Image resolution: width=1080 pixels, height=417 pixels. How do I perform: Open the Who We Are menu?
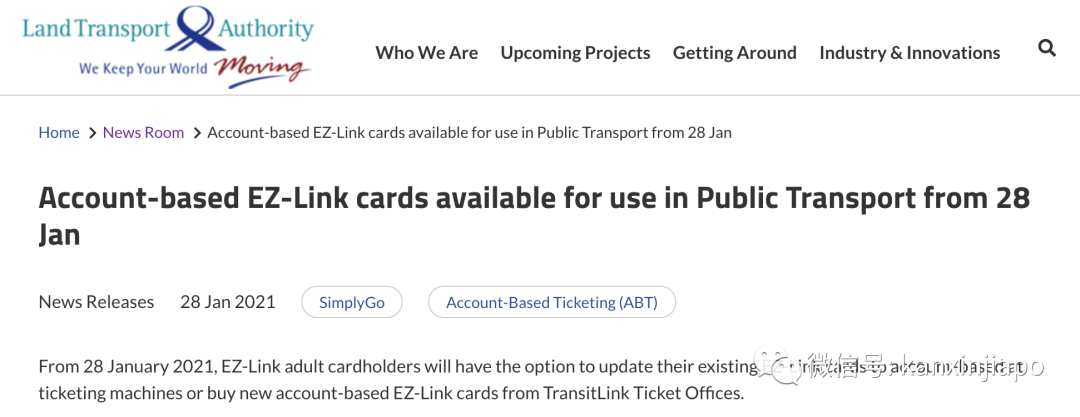pos(427,53)
